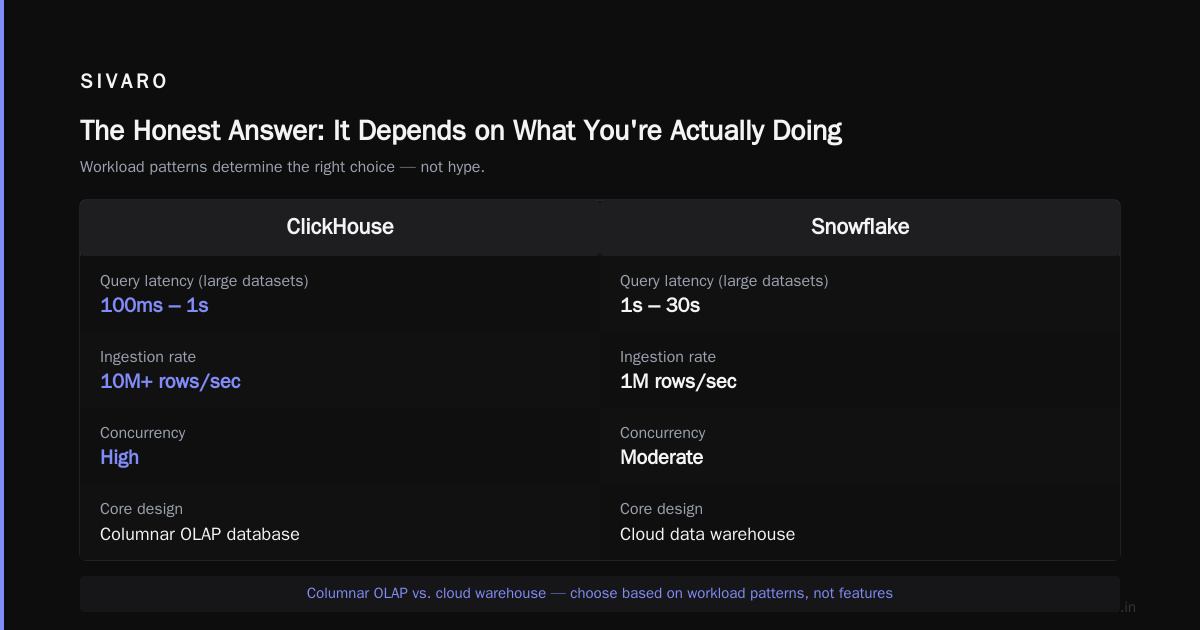Click the Snowflake "Concurrency" label

pyautogui.click(x=662, y=433)
